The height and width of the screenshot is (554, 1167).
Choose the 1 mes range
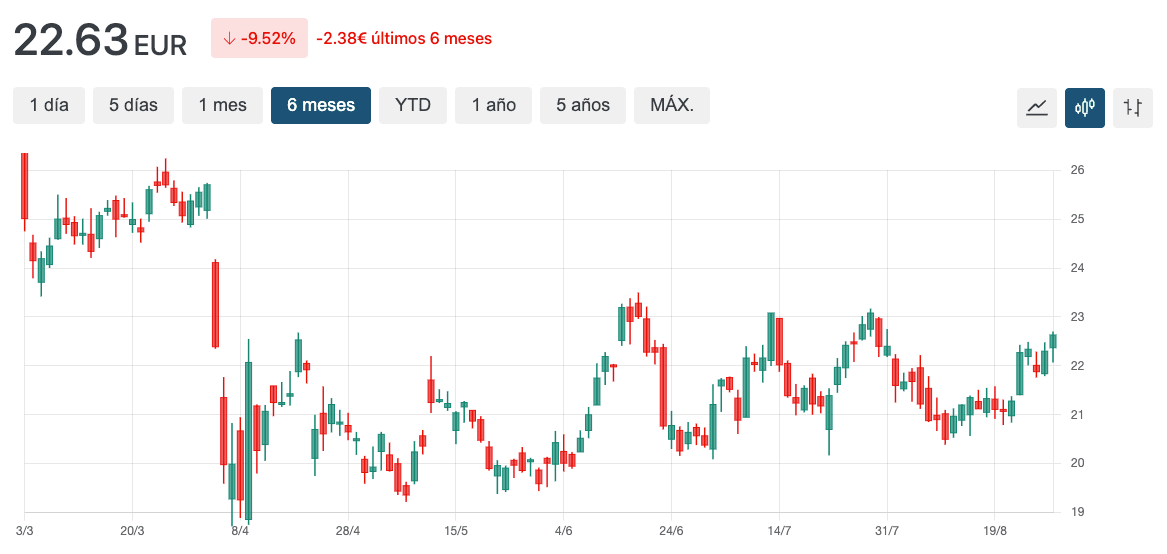coord(222,105)
